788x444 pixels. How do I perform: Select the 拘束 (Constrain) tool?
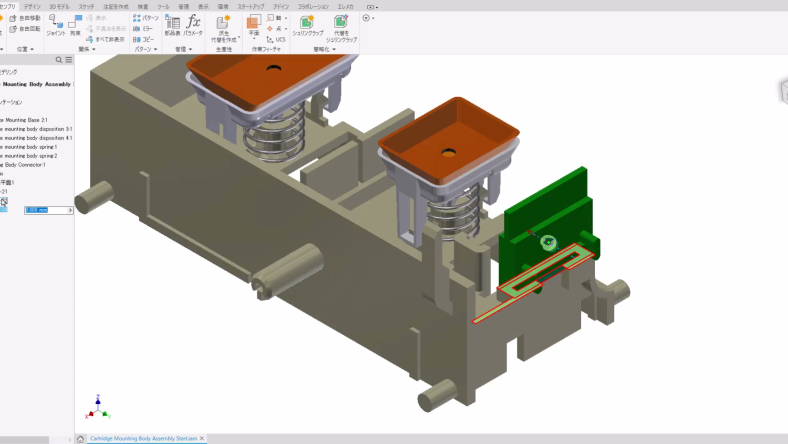(x=75, y=23)
